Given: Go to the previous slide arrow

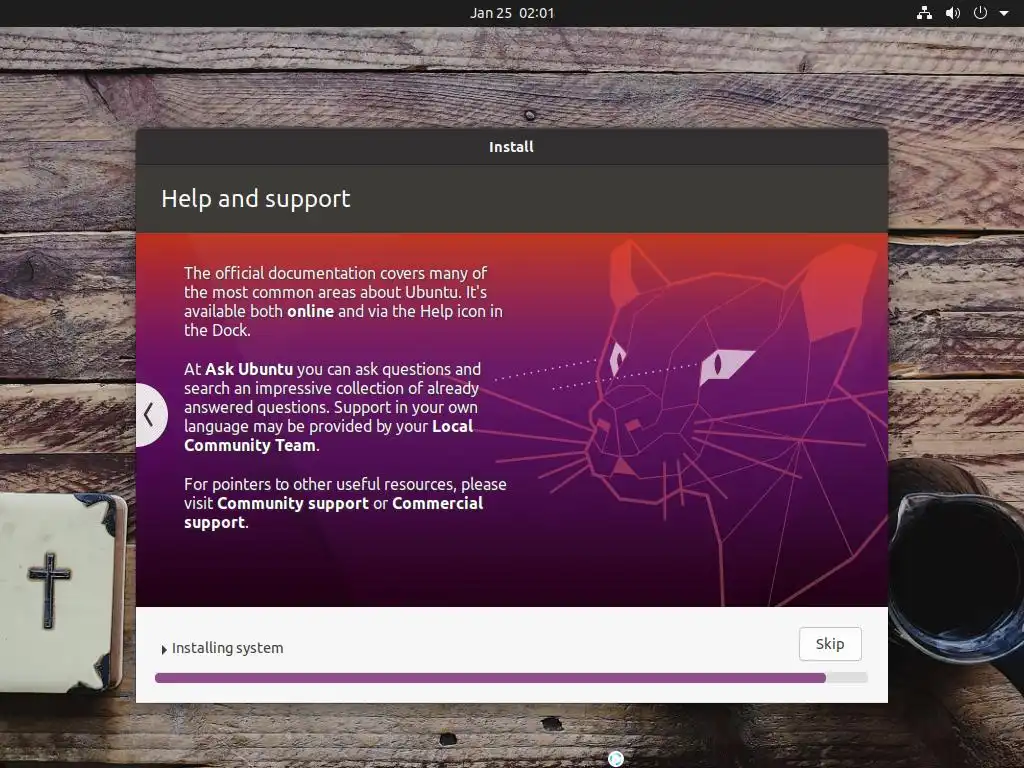Looking at the screenshot, I should click(151, 415).
